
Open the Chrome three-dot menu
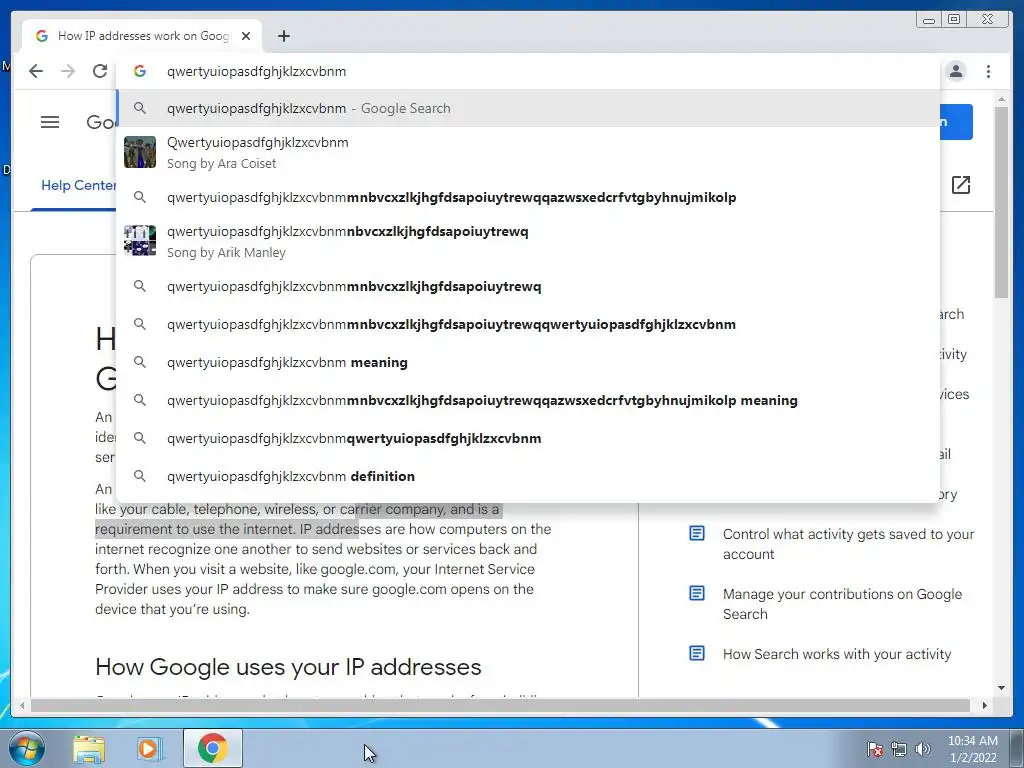(988, 71)
